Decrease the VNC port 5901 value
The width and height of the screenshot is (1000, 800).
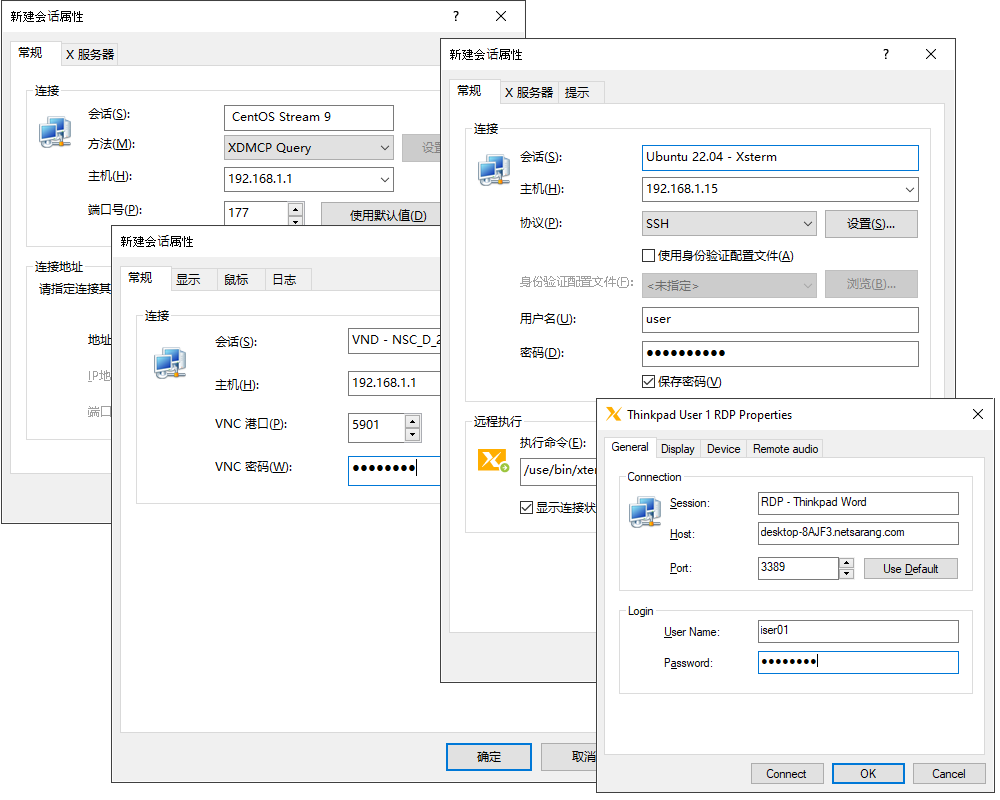click(413, 434)
